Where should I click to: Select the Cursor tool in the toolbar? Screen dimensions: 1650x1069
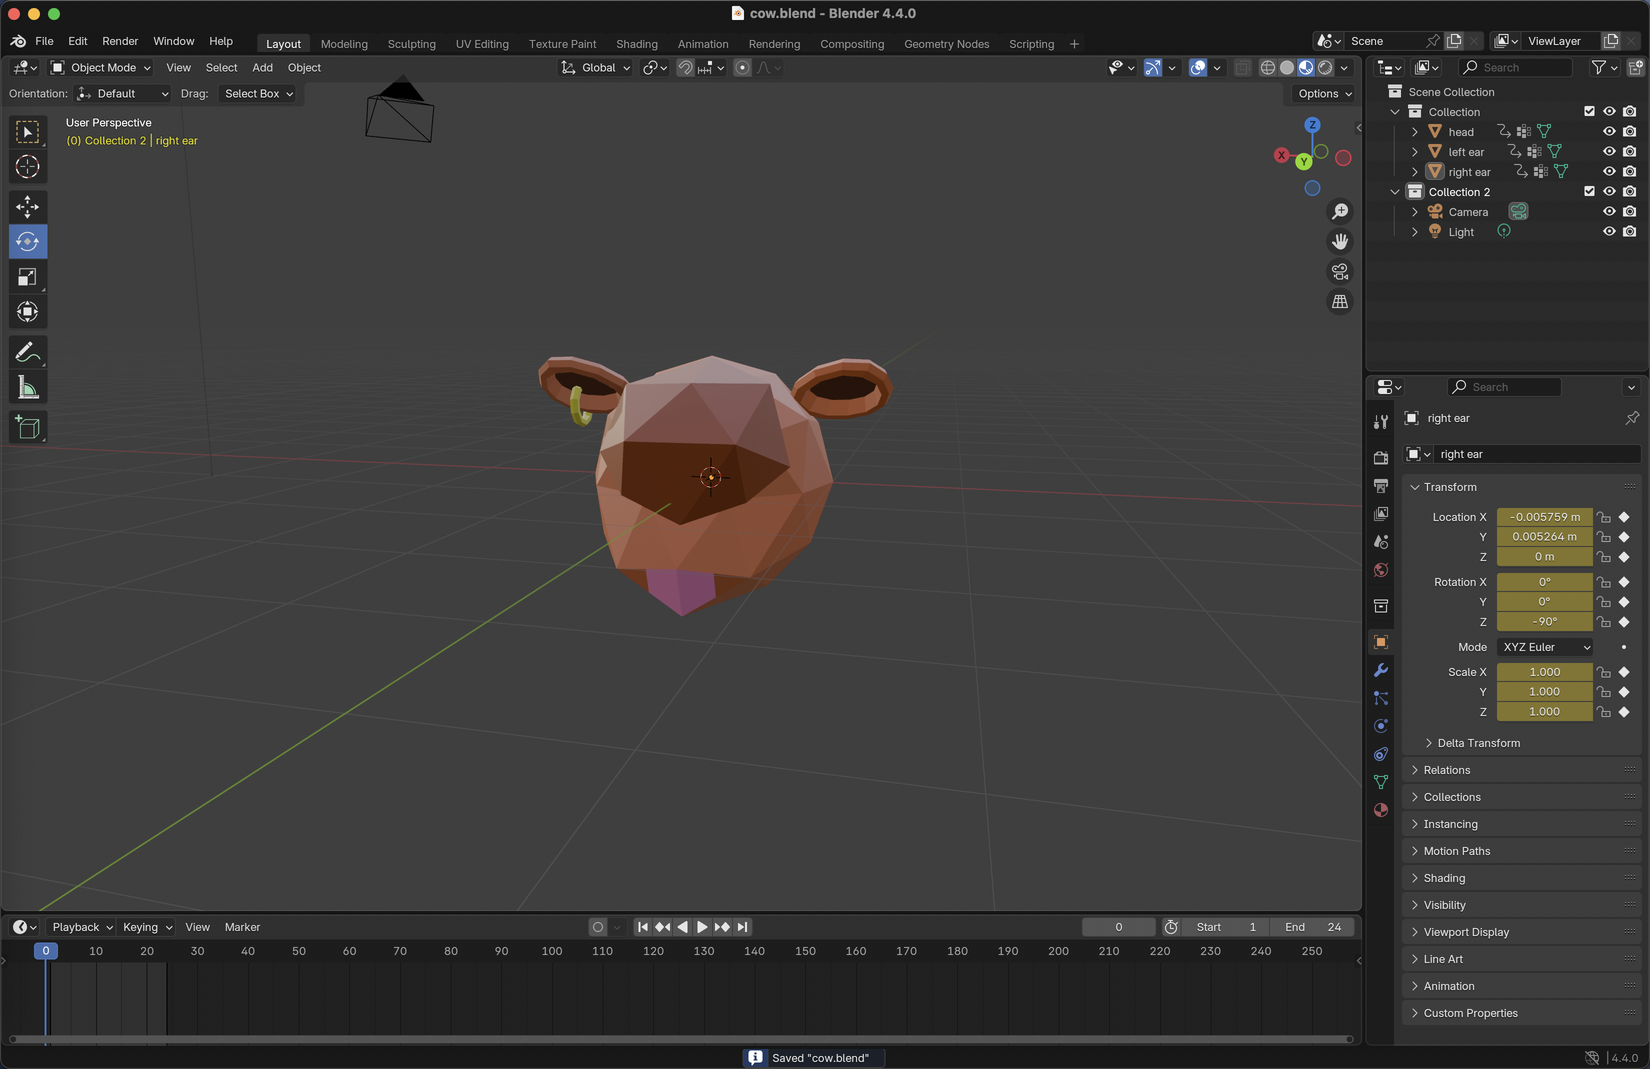point(27,167)
